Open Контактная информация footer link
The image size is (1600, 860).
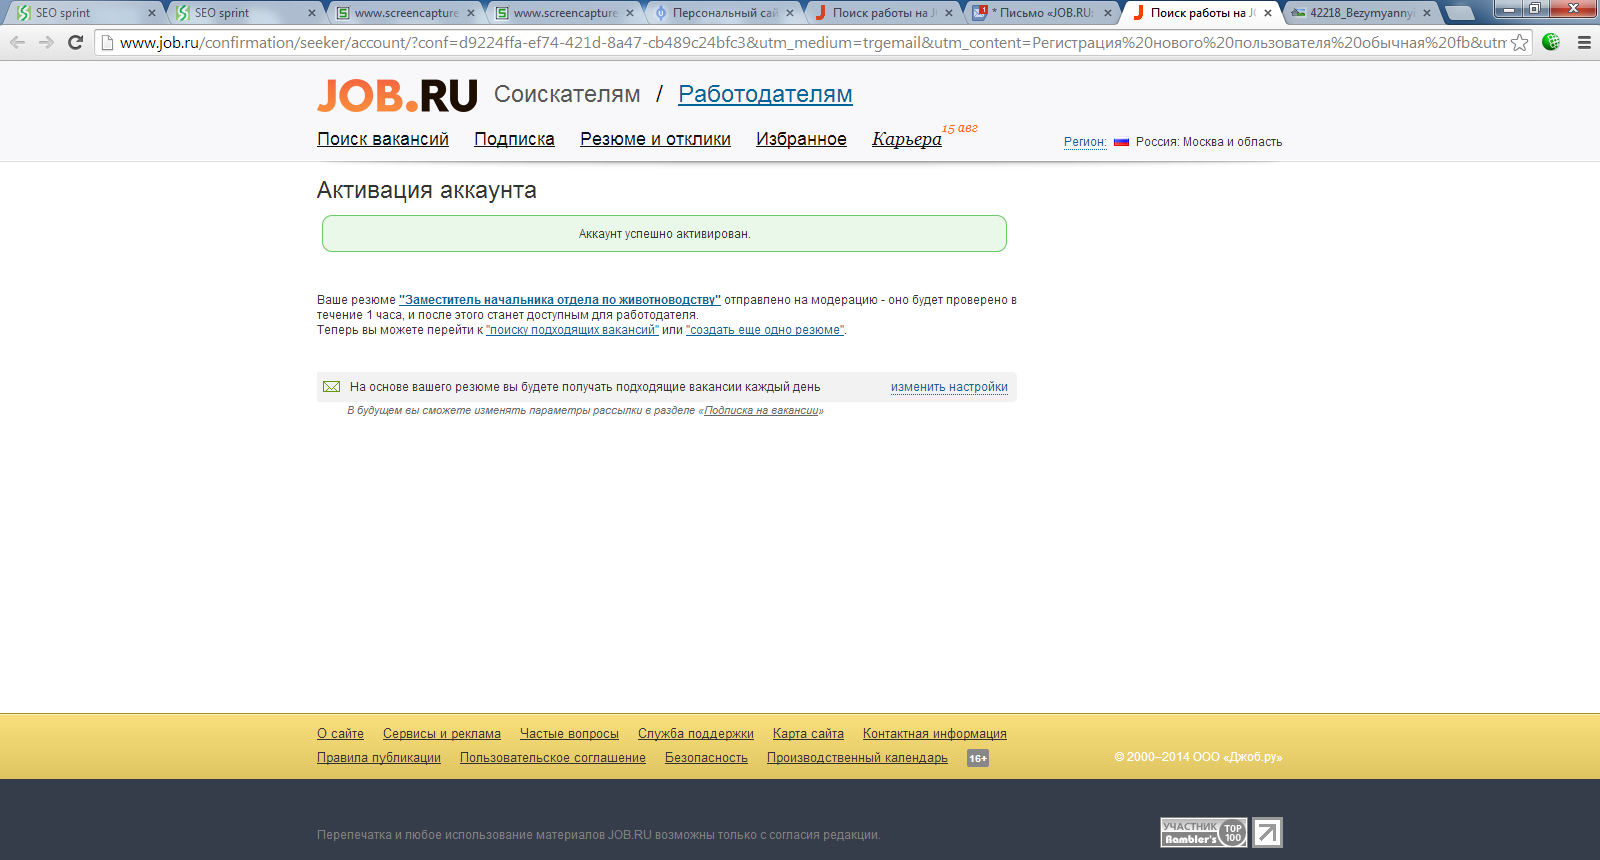click(x=935, y=734)
